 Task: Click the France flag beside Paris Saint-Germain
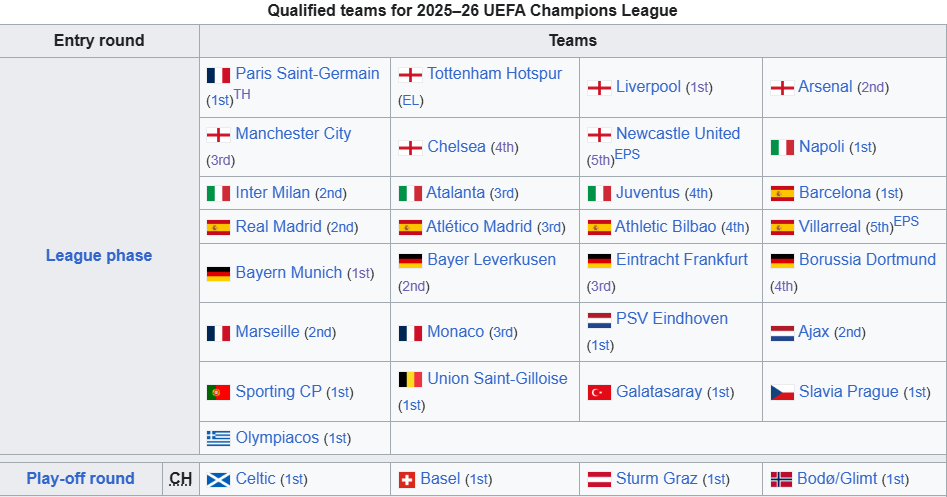pyautogui.click(x=218, y=75)
